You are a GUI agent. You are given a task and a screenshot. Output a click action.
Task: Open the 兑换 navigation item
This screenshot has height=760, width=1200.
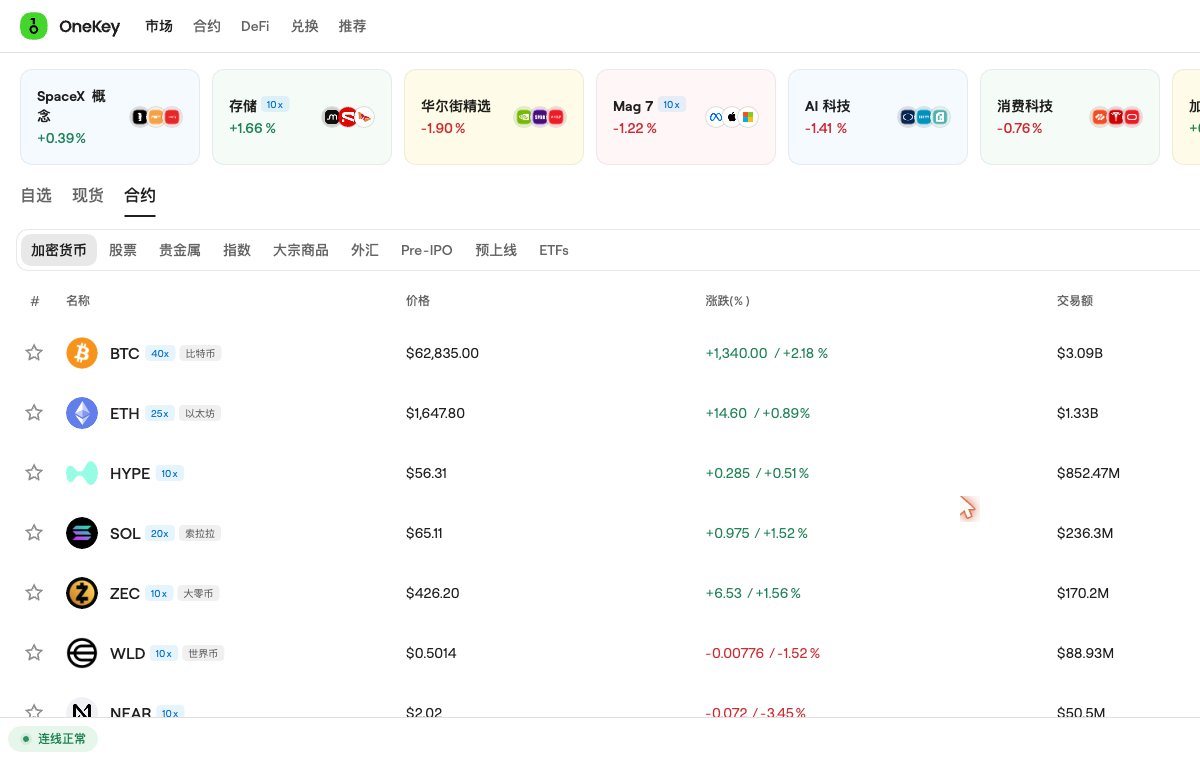click(305, 26)
